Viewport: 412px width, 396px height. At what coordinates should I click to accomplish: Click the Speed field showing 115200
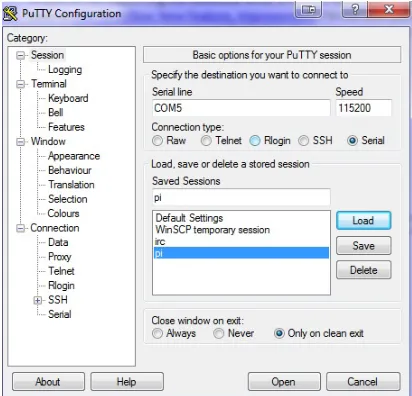point(363,108)
